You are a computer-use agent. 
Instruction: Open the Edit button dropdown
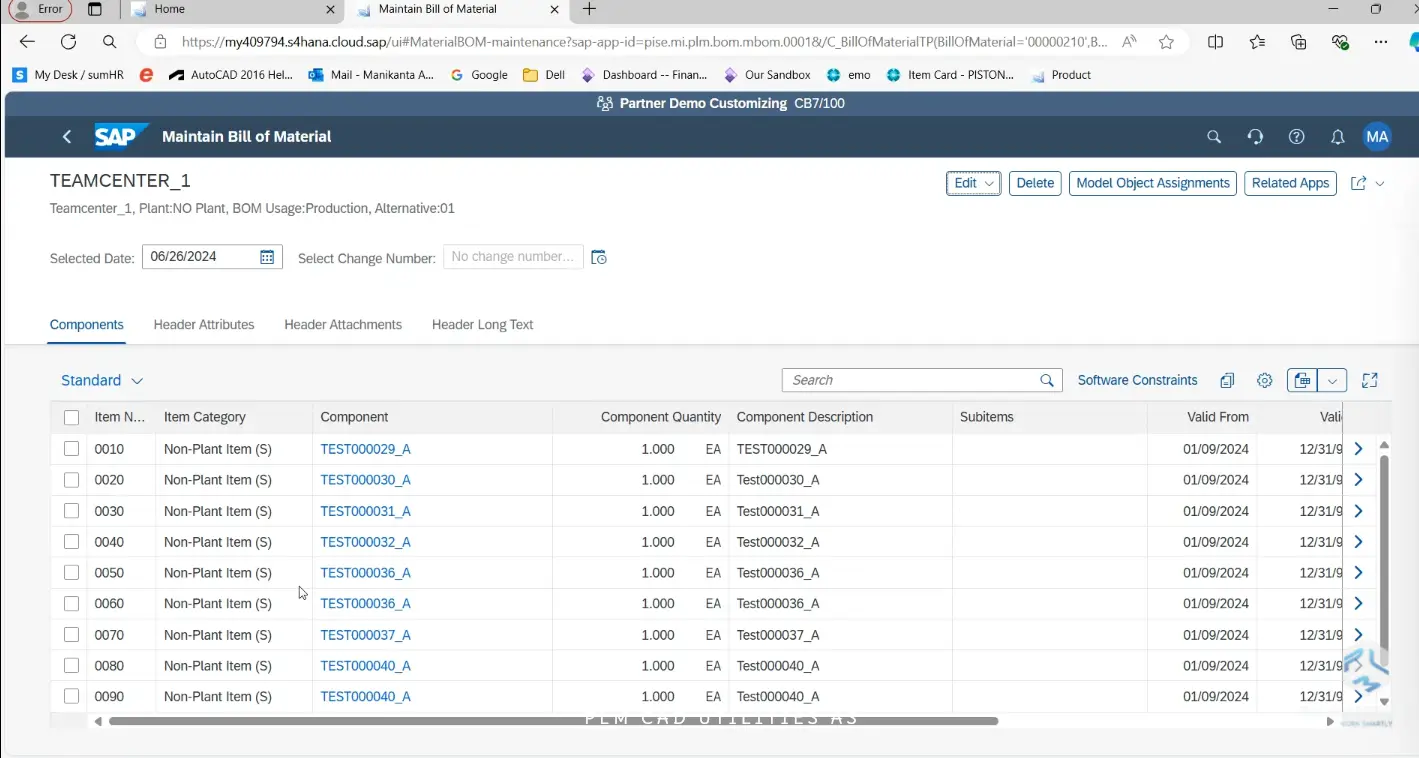[x=989, y=183]
